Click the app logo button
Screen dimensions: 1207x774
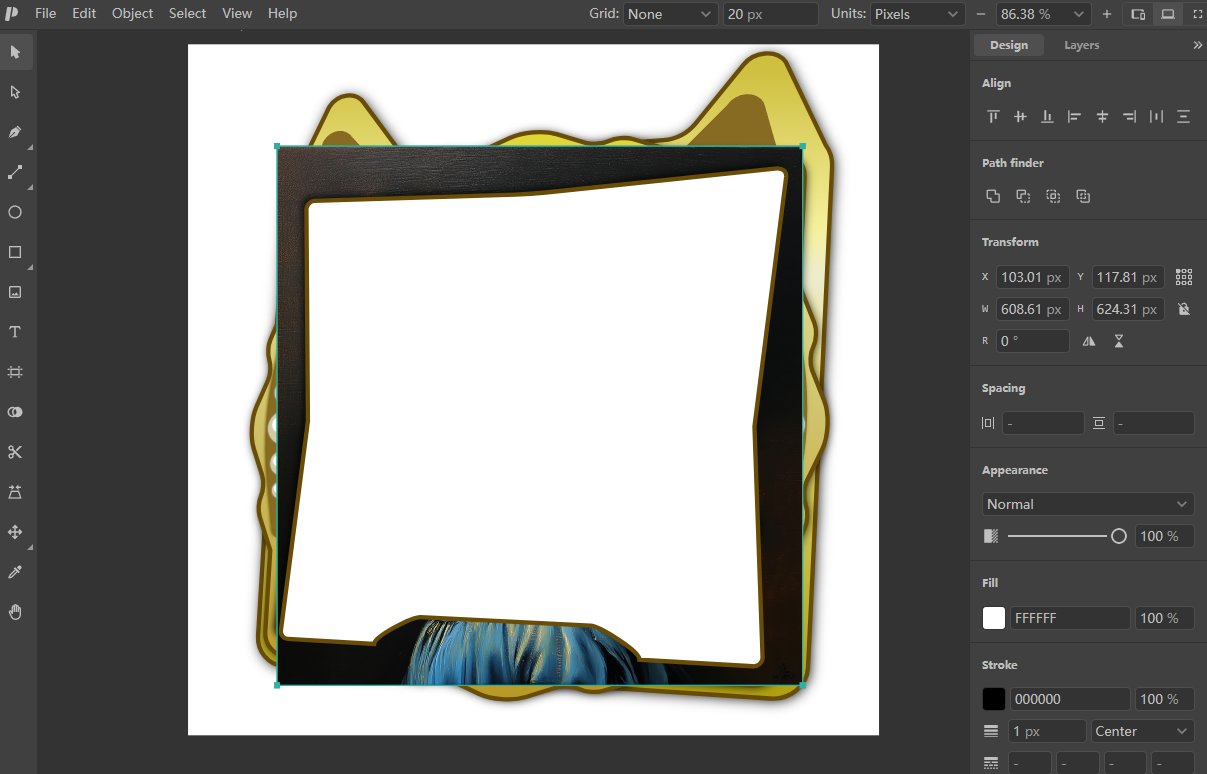(12, 14)
